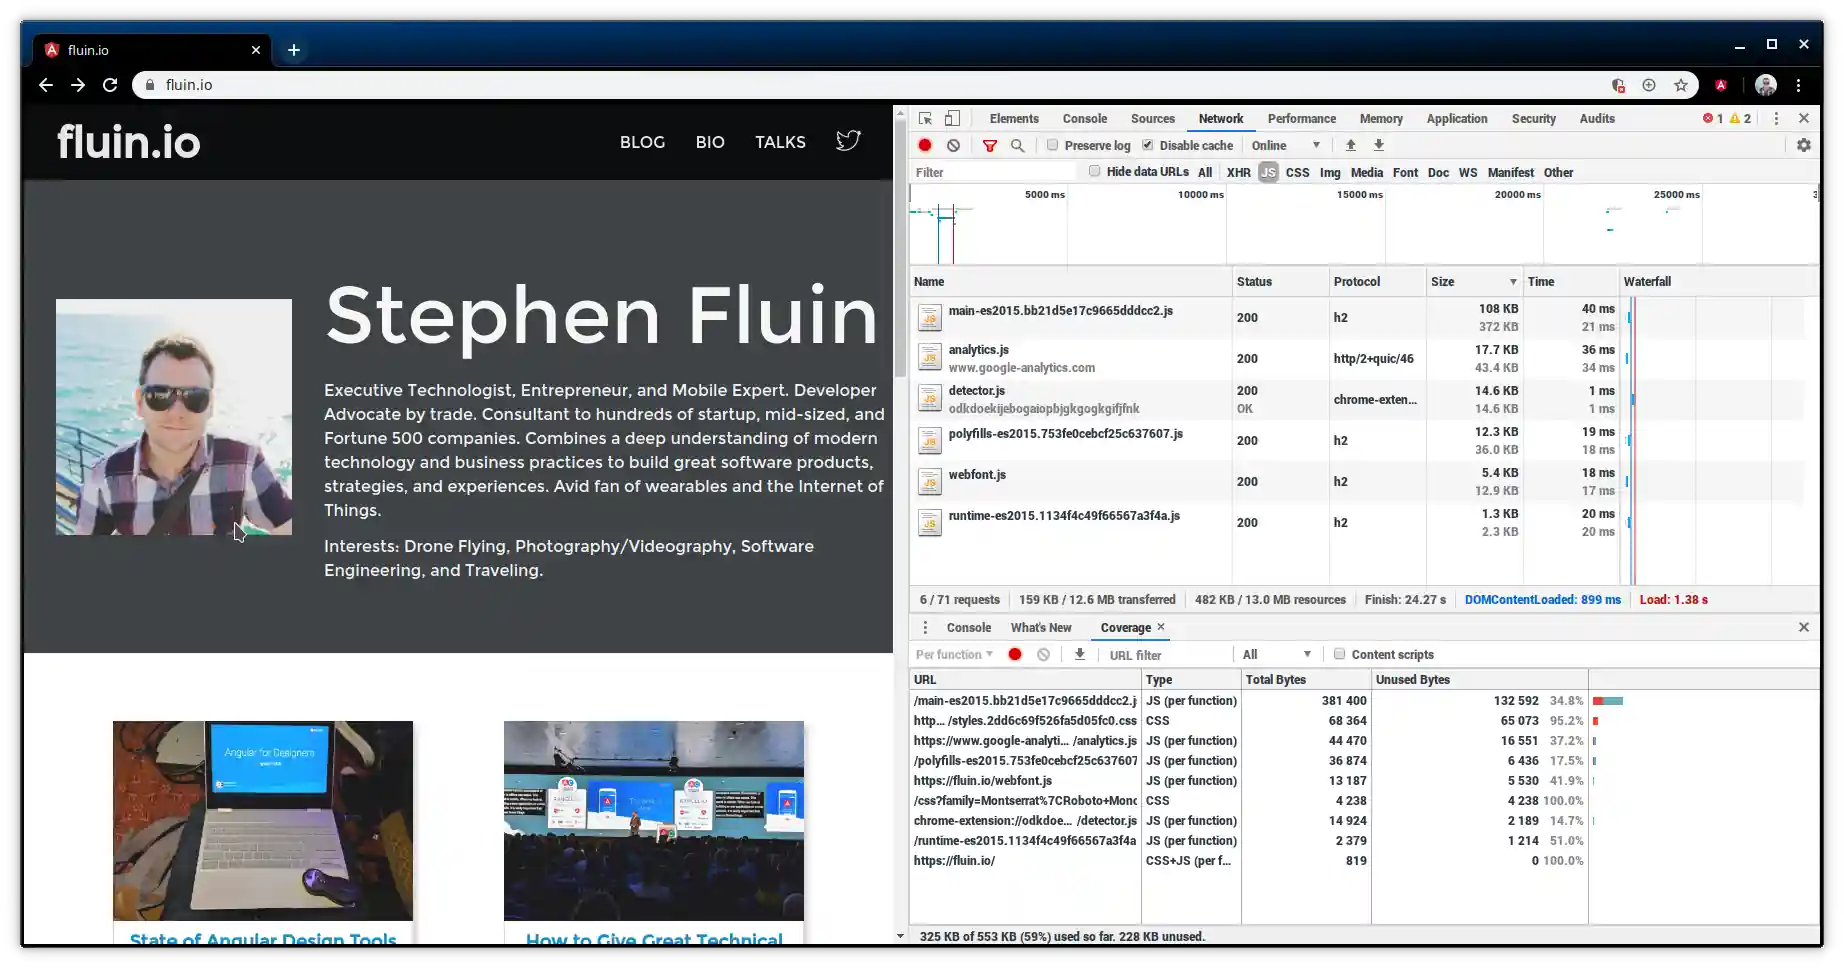Bookmark this page with star icon
The width and height of the screenshot is (1844, 968).
(1681, 85)
